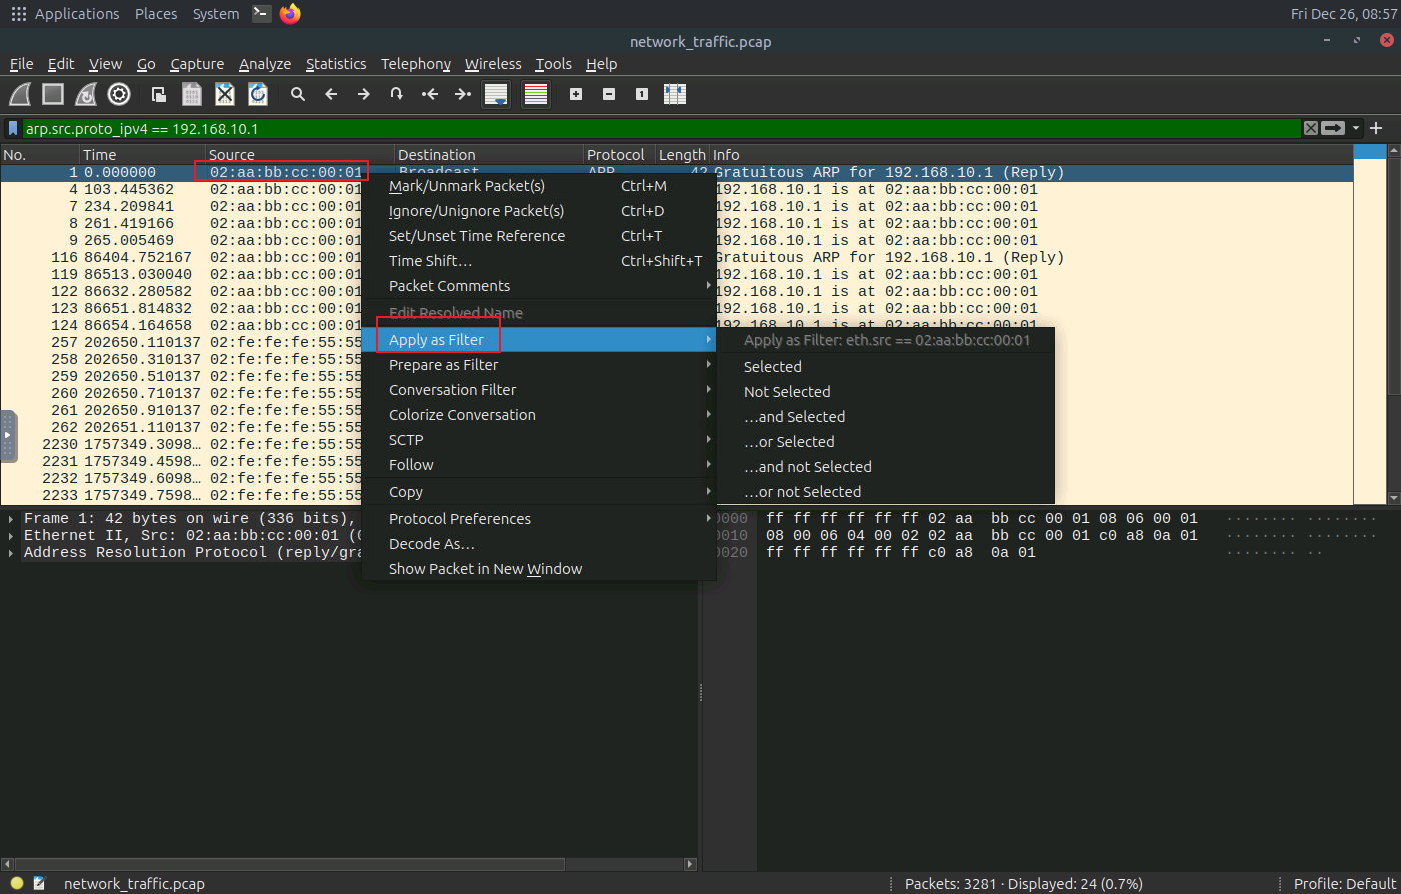The height and width of the screenshot is (894, 1401).
Task: Clear the display filter with X button
Action: (x=1311, y=128)
